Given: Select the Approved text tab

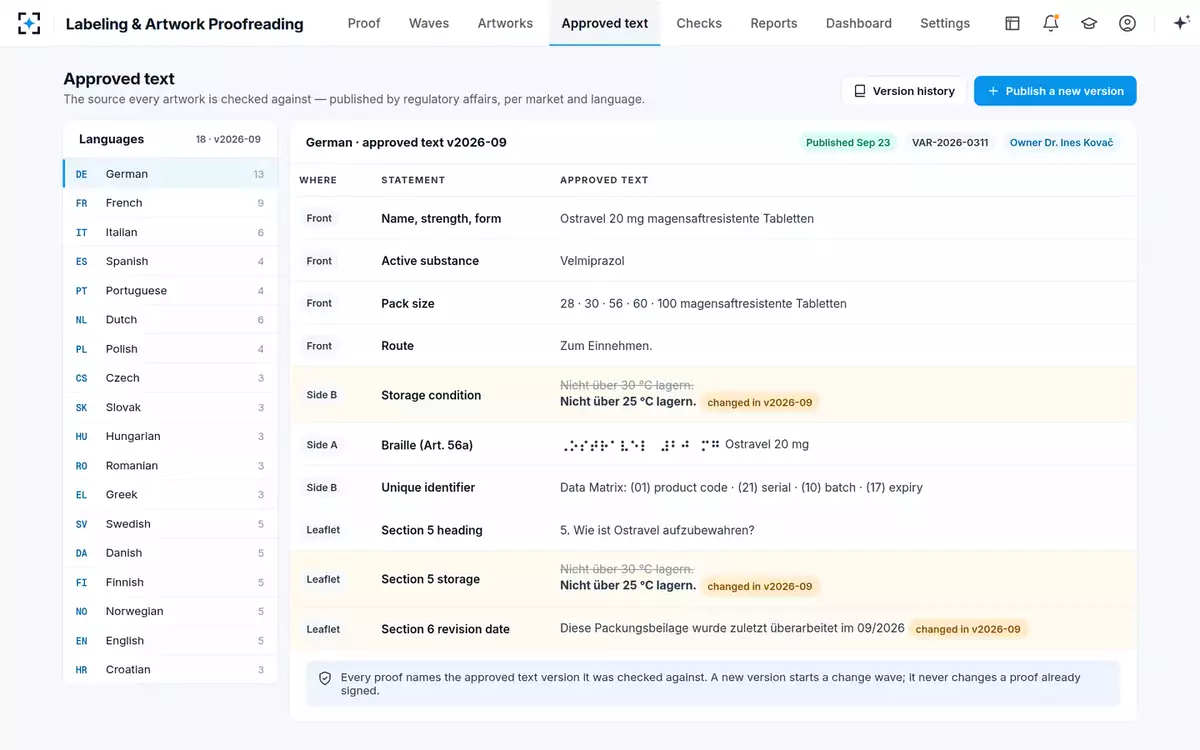Looking at the screenshot, I should point(605,23).
